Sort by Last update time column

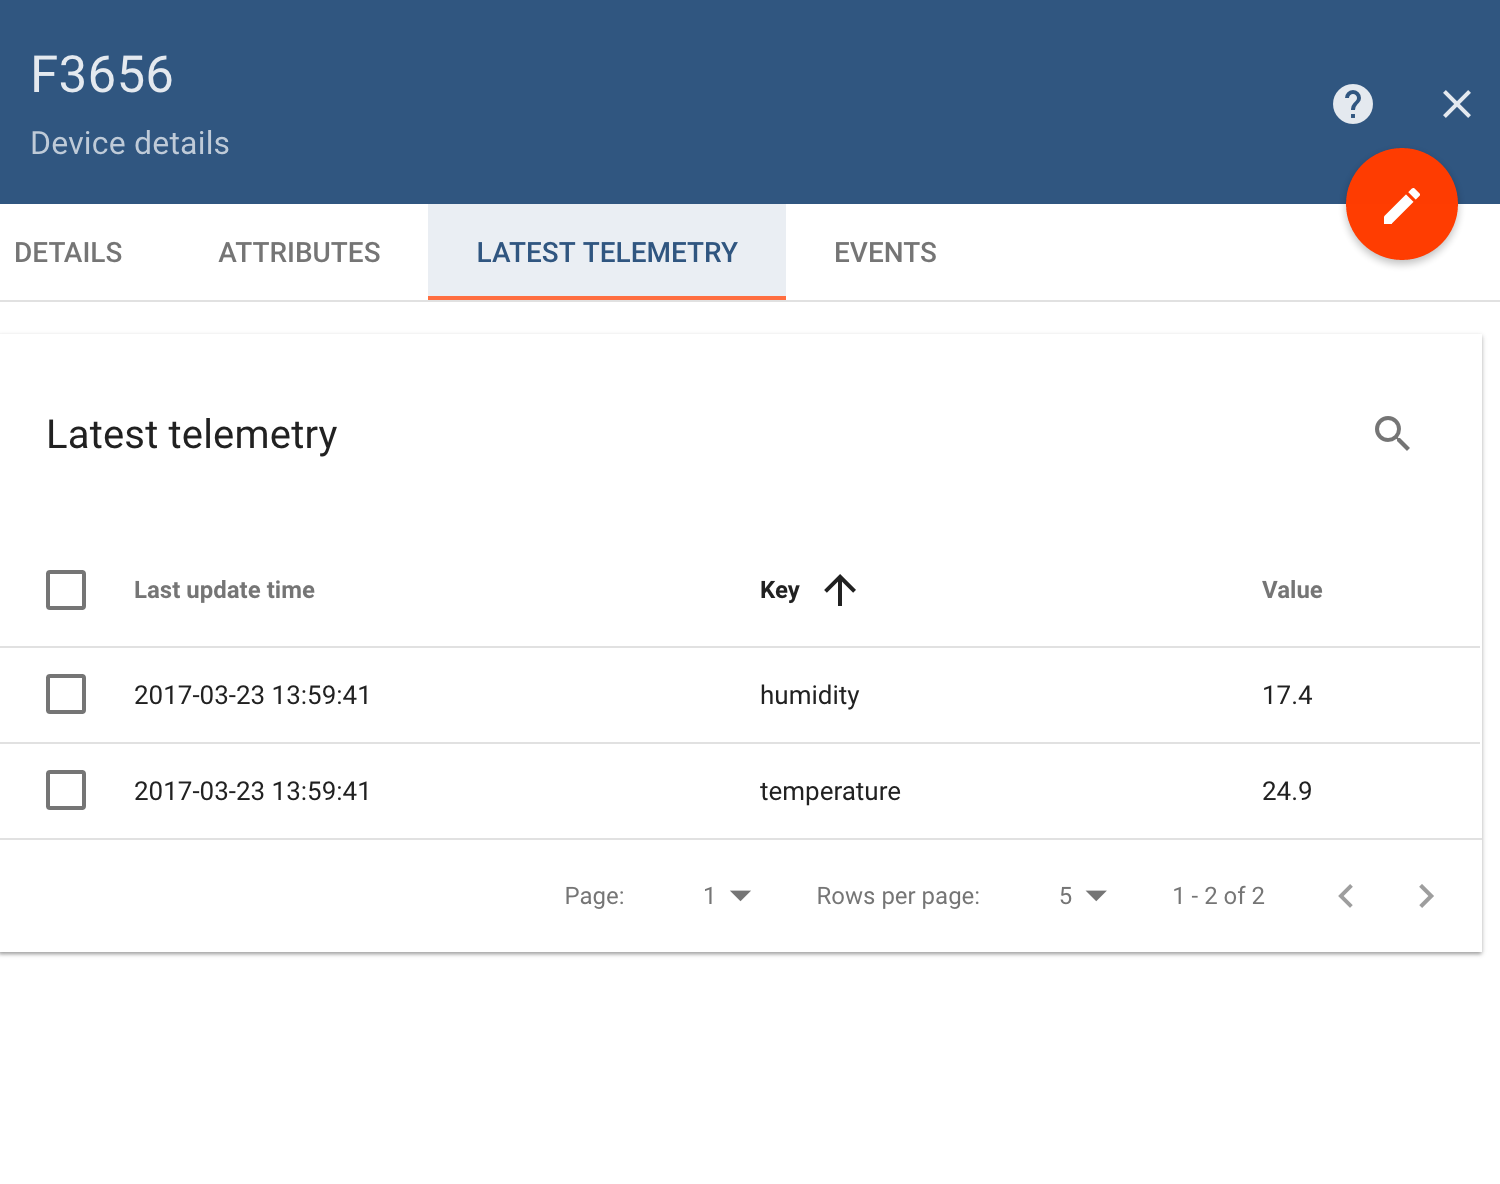coord(224,590)
